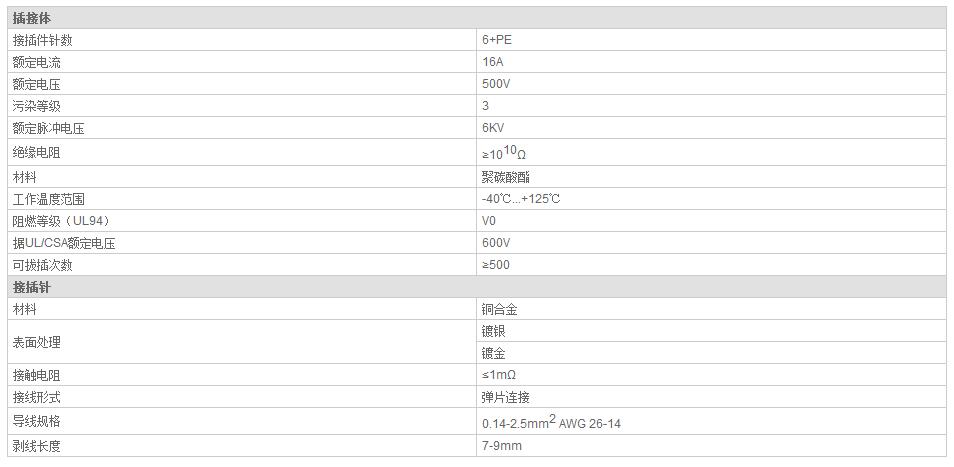This screenshot has height=467, width=954.
Task: Click the 绝缘电阻 row label
Action: click(x=36, y=152)
